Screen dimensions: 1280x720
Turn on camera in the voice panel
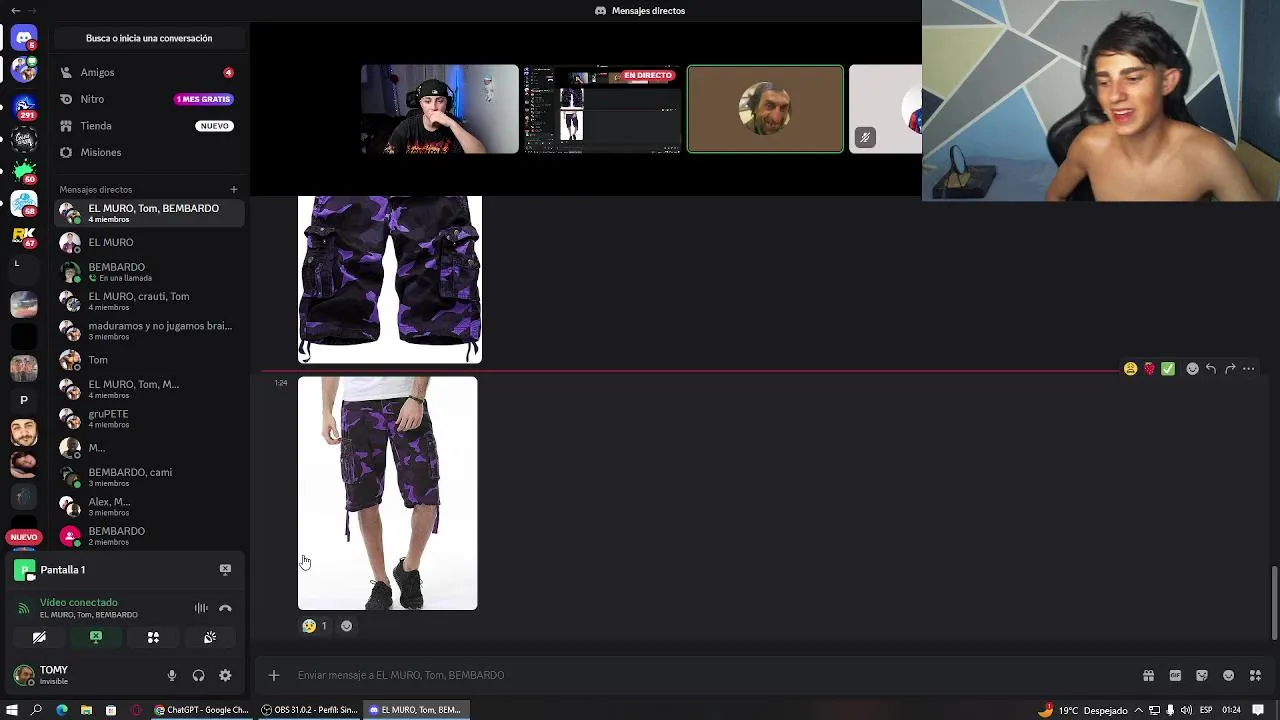39,637
